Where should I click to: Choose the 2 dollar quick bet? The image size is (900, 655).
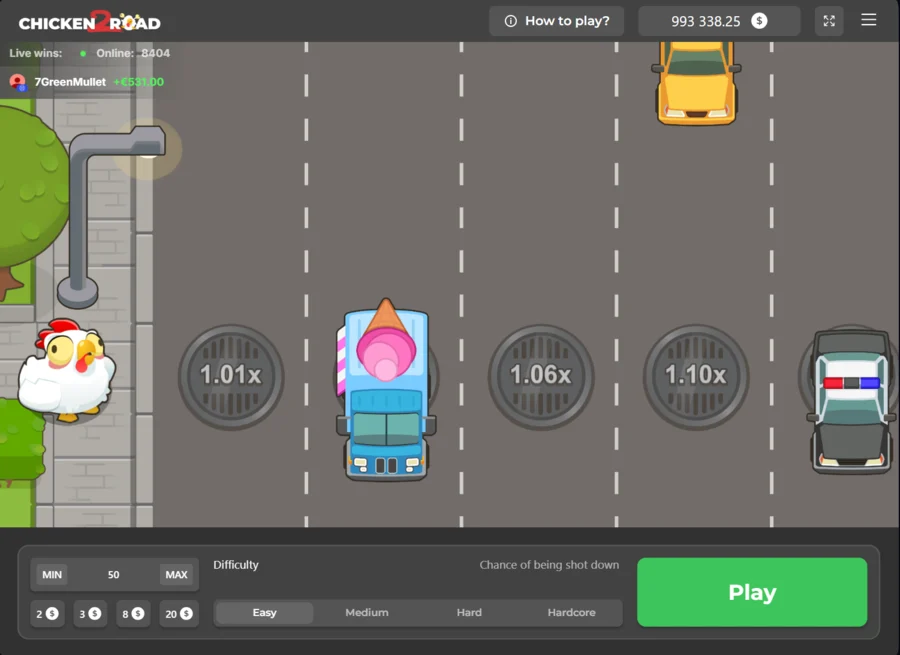[x=47, y=614]
